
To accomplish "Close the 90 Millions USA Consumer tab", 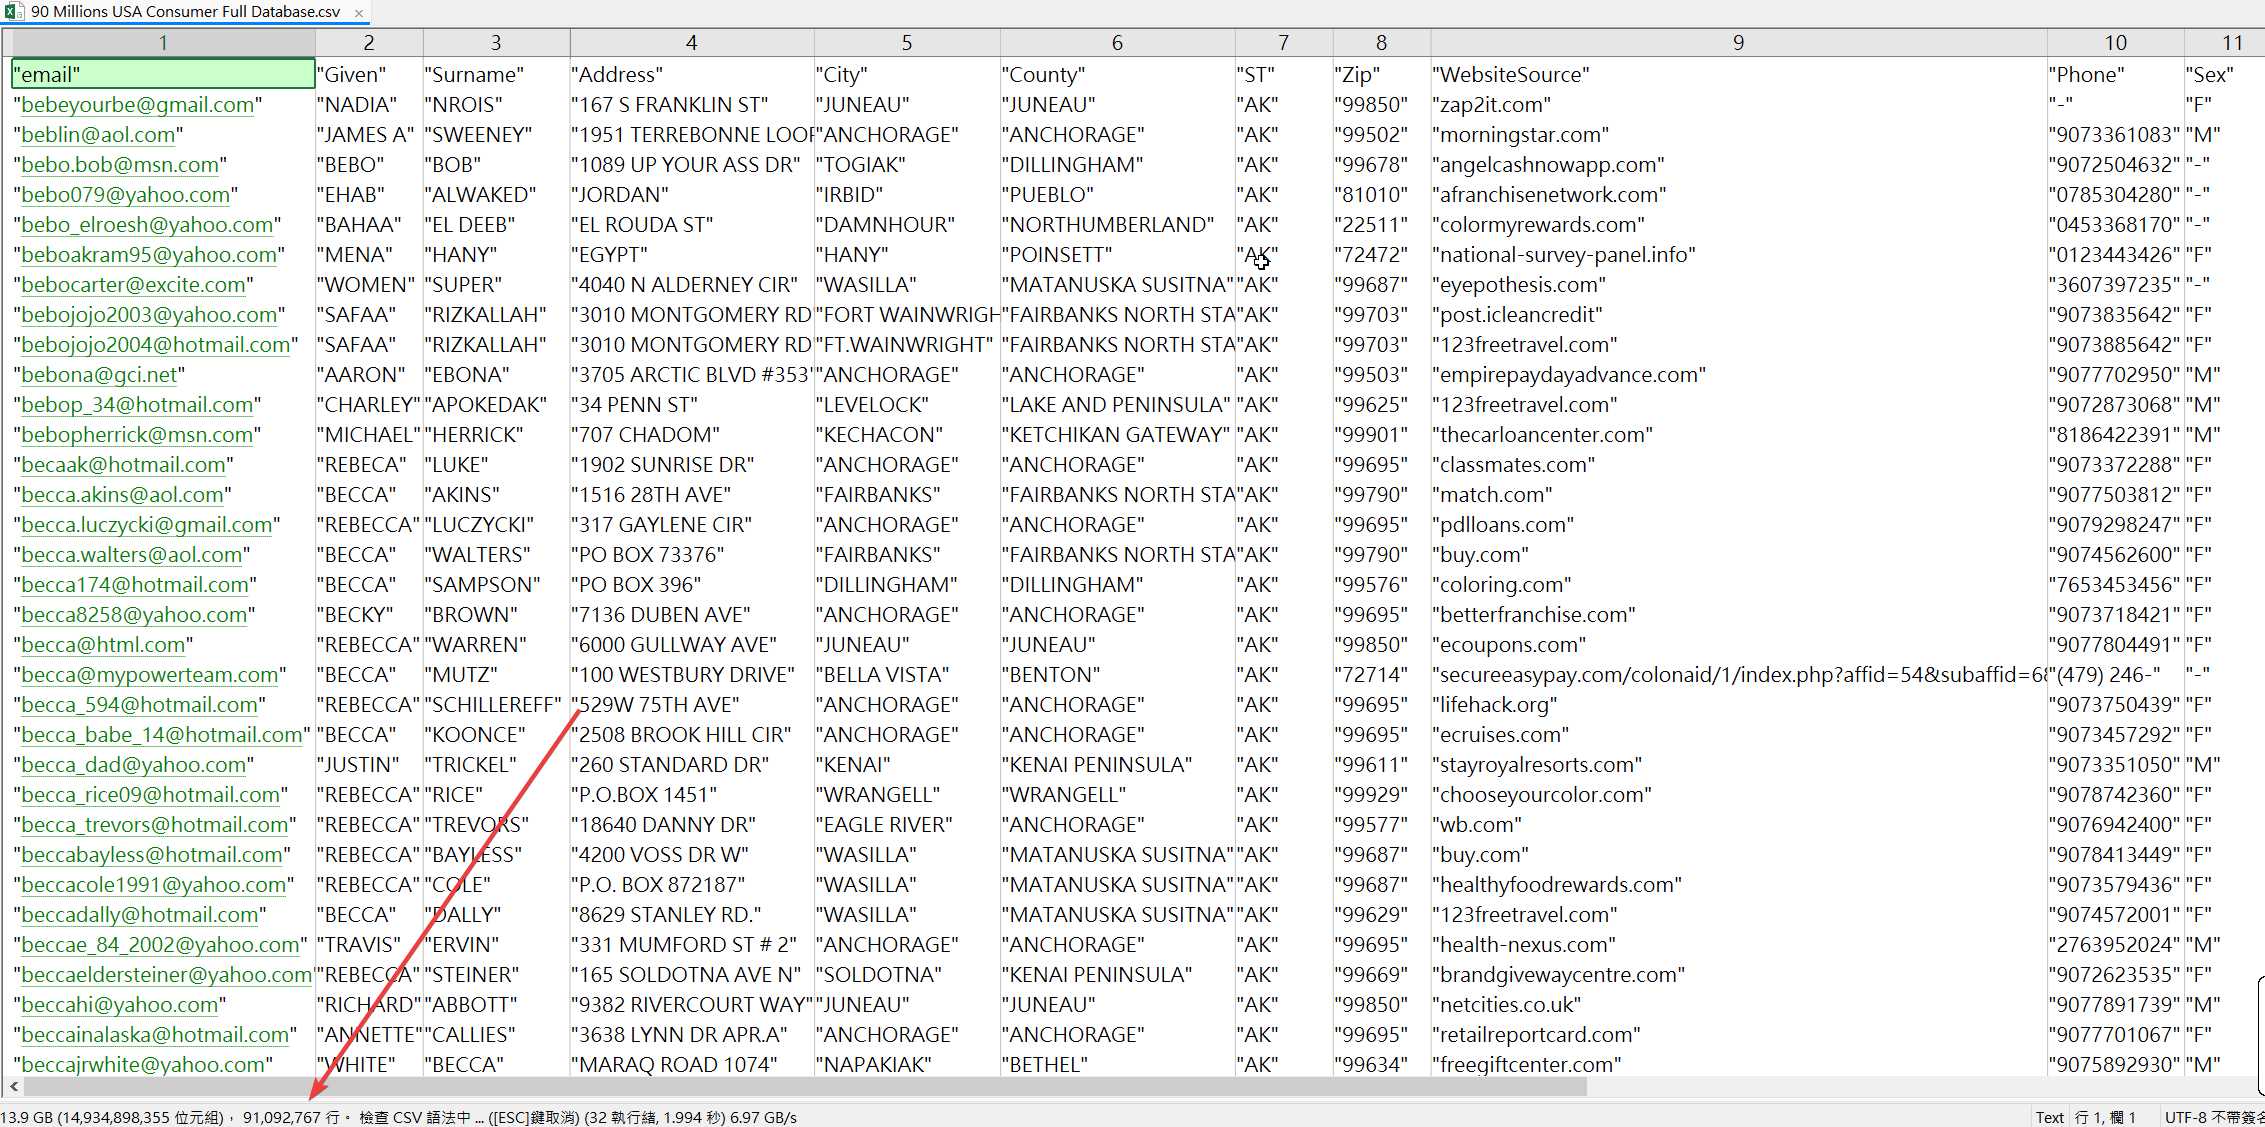I will [359, 13].
